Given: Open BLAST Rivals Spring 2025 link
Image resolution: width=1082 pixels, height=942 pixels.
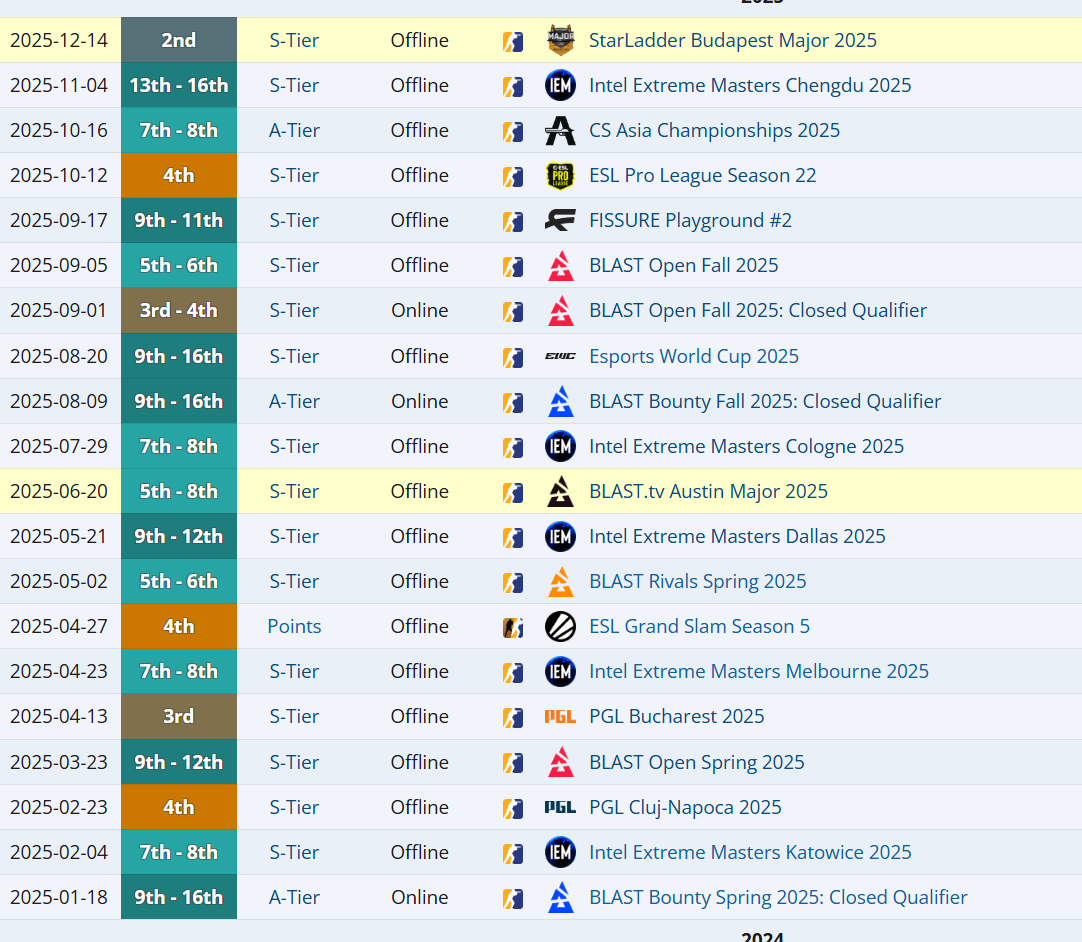Looking at the screenshot, I should pos(698,581).
